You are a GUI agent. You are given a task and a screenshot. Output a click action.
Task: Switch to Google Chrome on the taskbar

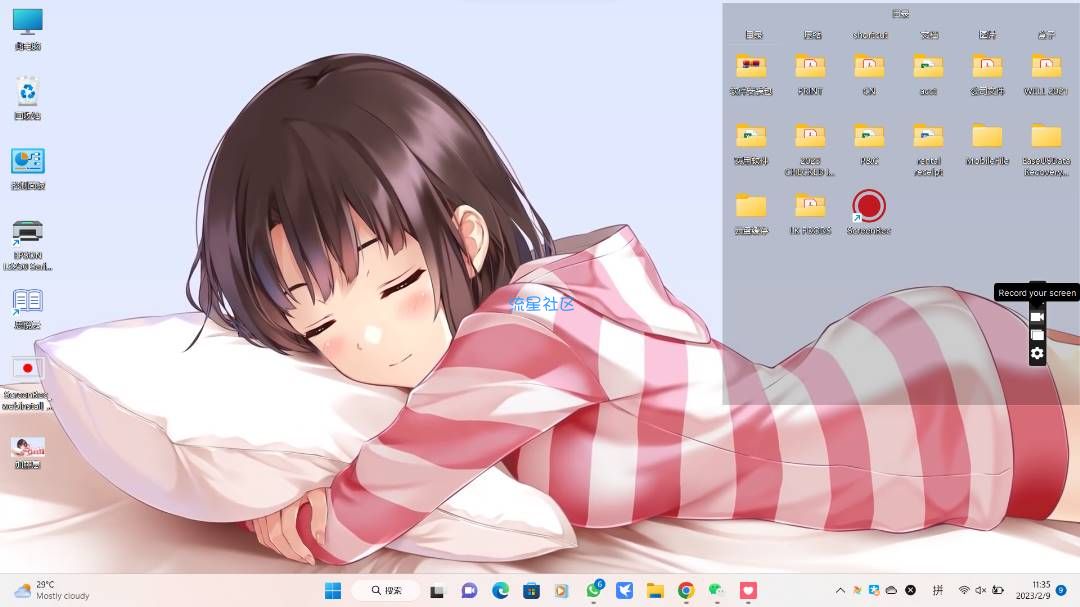click(x=686, y=590)
